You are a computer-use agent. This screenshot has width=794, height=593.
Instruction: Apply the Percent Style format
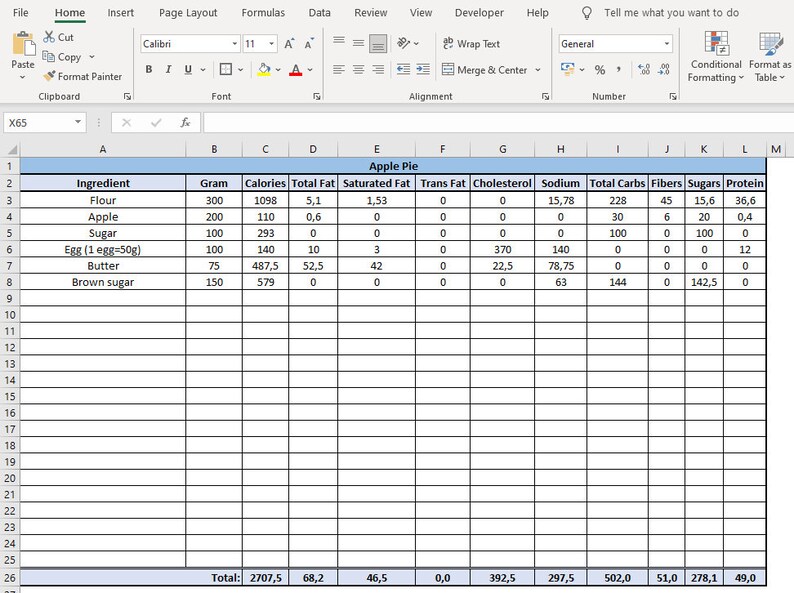point(600,69)
